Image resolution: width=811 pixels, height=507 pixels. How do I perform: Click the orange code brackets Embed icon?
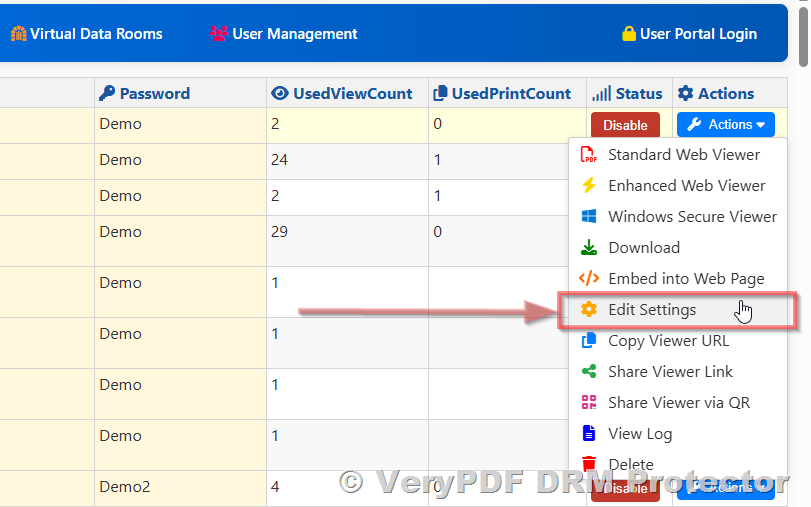(589, 279)
